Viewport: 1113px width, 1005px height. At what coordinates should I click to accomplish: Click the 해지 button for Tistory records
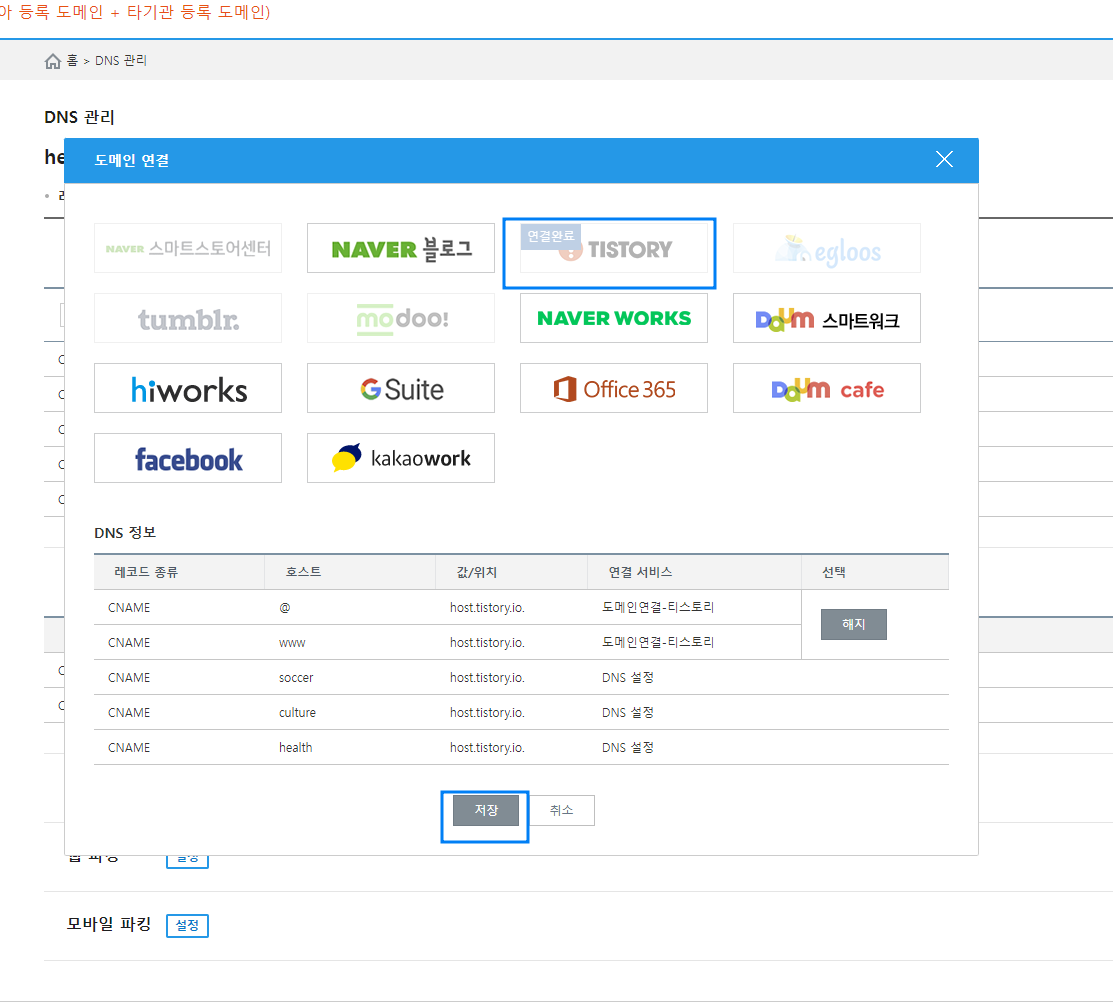[853, 625]
